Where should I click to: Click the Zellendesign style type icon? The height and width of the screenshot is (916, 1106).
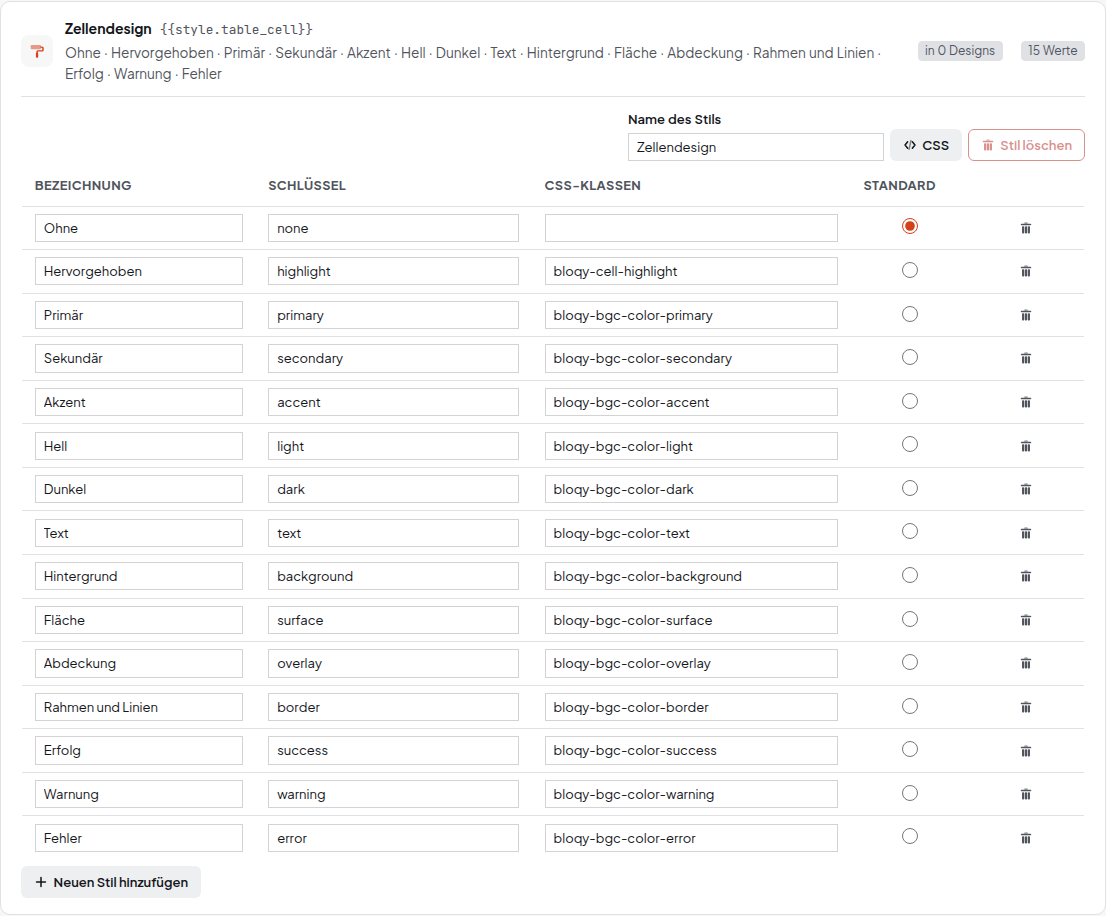tap(37, 51)
